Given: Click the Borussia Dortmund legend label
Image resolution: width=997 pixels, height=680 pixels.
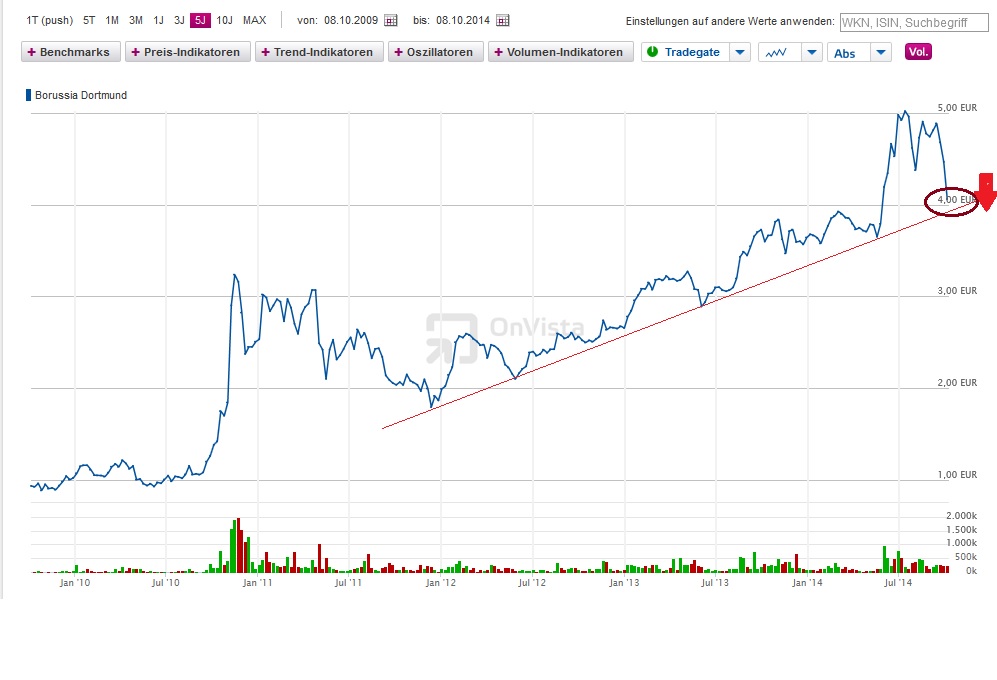Looking at the screenshot, I should point(81,95).
